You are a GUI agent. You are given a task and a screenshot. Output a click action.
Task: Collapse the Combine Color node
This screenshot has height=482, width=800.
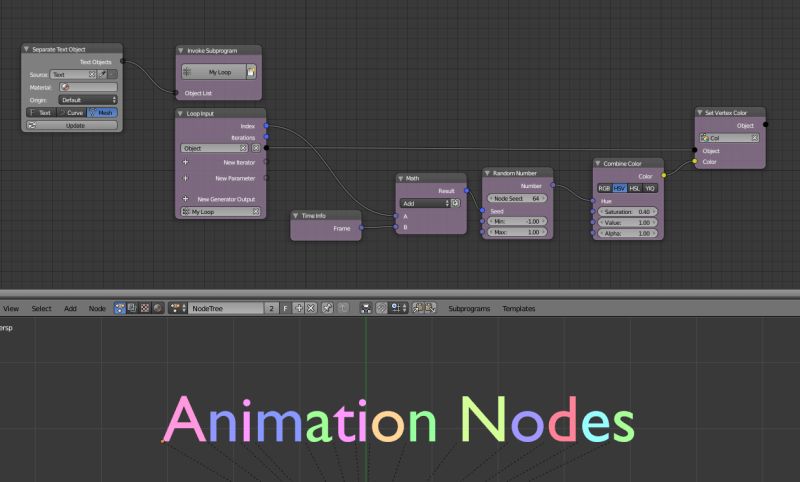coord(597,163)
